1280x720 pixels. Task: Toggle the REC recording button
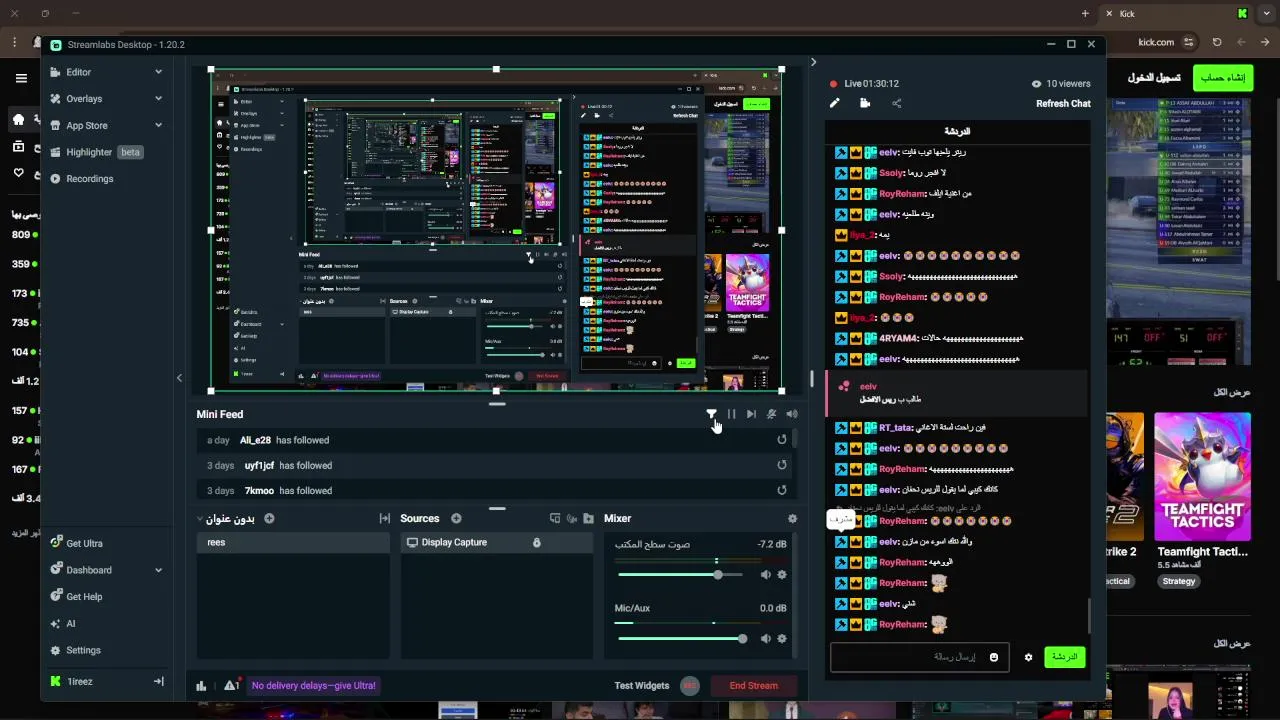click(x=689, y=685)
